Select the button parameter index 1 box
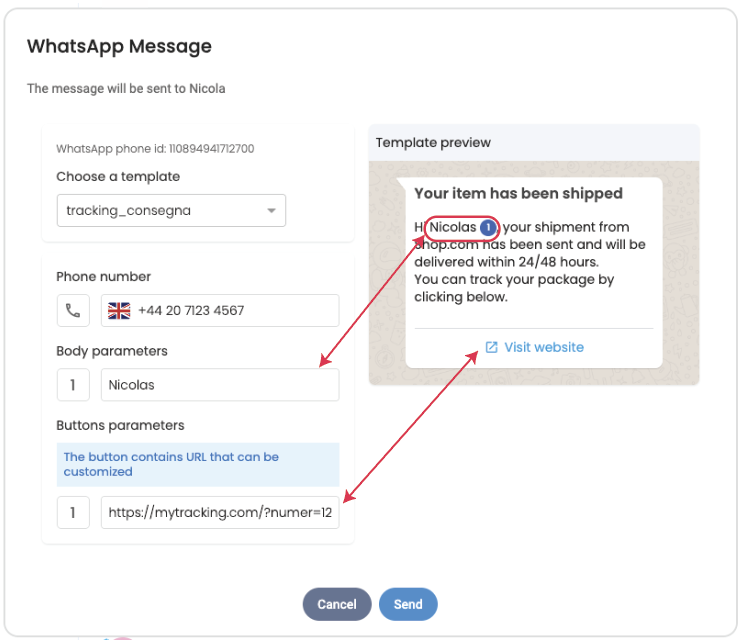Viewport: 740px width, 640px height. 73,514
